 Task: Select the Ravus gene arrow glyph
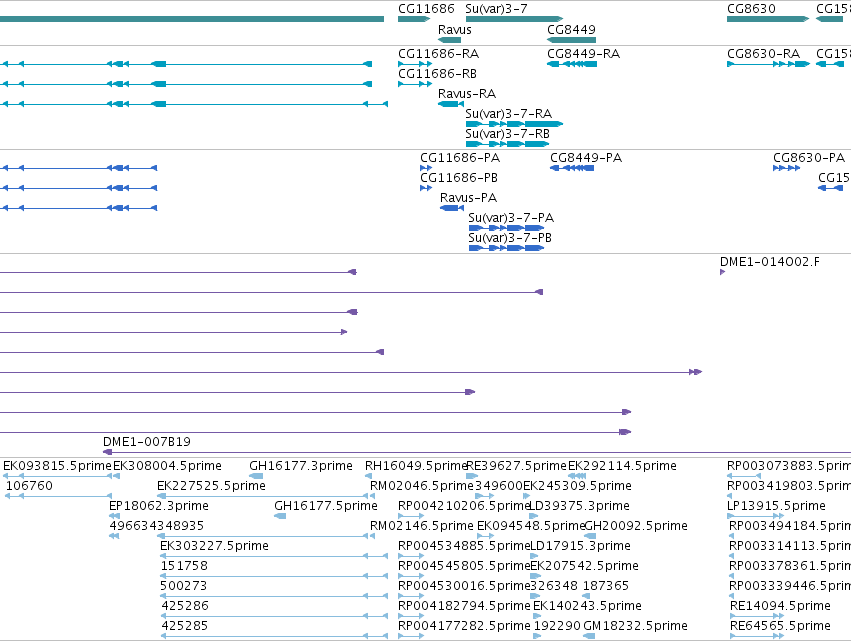[x=449, y=40]
